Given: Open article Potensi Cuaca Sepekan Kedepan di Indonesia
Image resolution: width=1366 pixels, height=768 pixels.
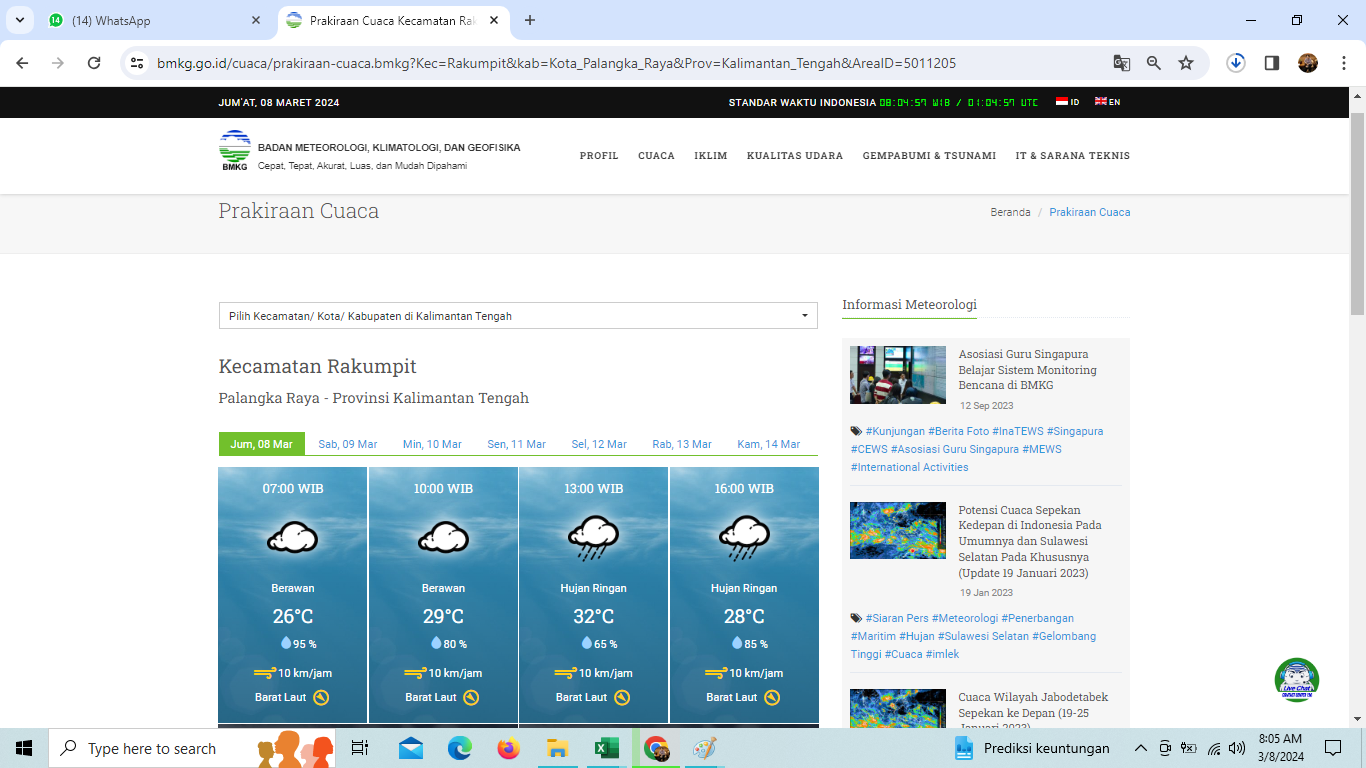Looking at the screenshot, I should (1030, 541).
